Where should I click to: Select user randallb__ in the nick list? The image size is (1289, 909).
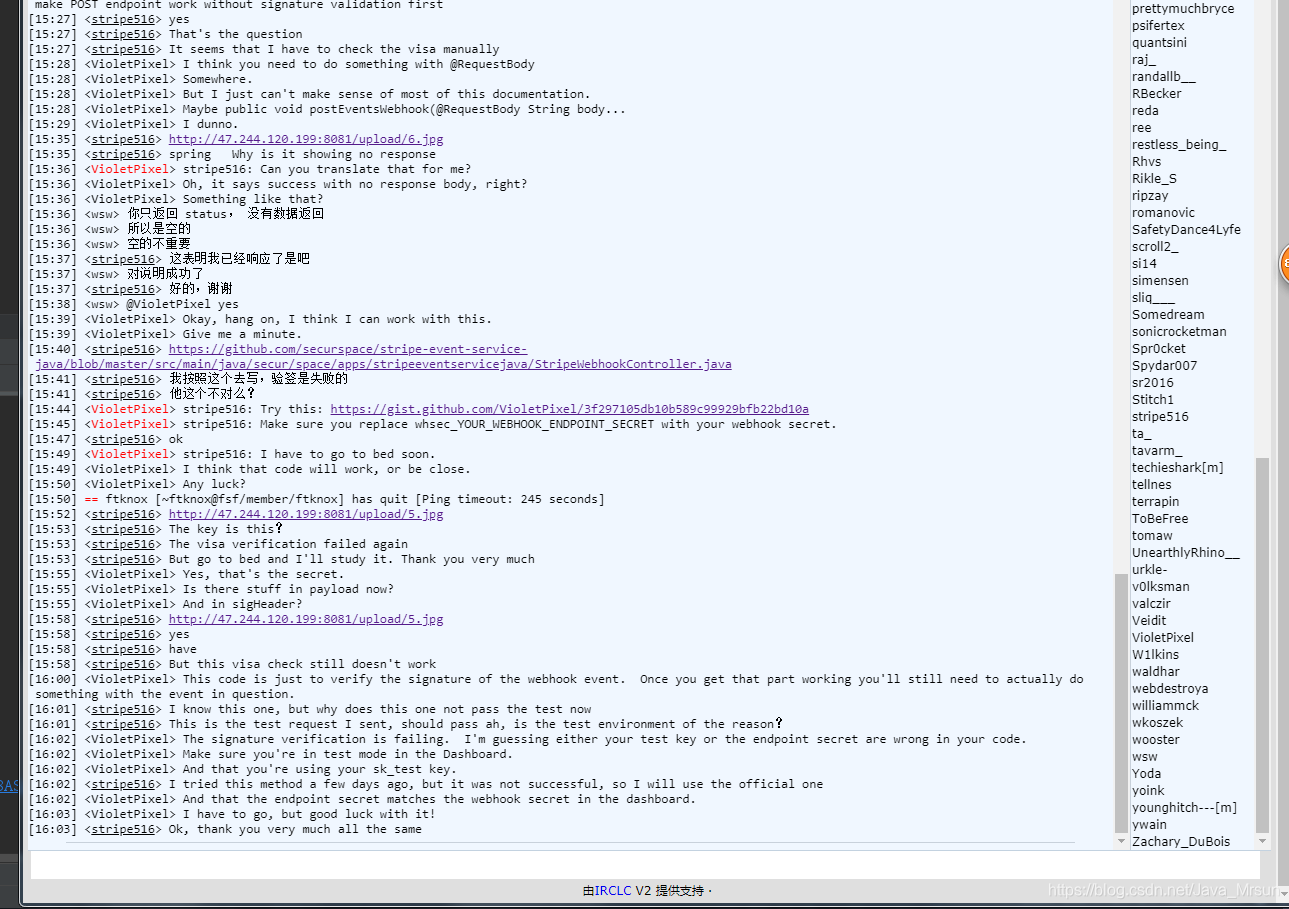tap(1164, 77)
